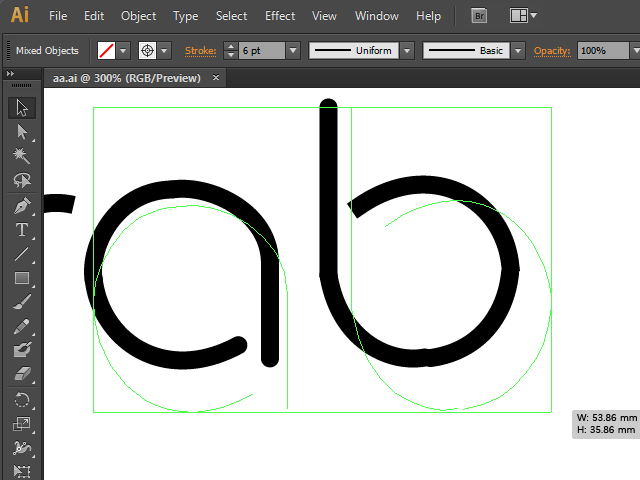
Task: Select the Scale tool
Action: click(x=22, y=424)
